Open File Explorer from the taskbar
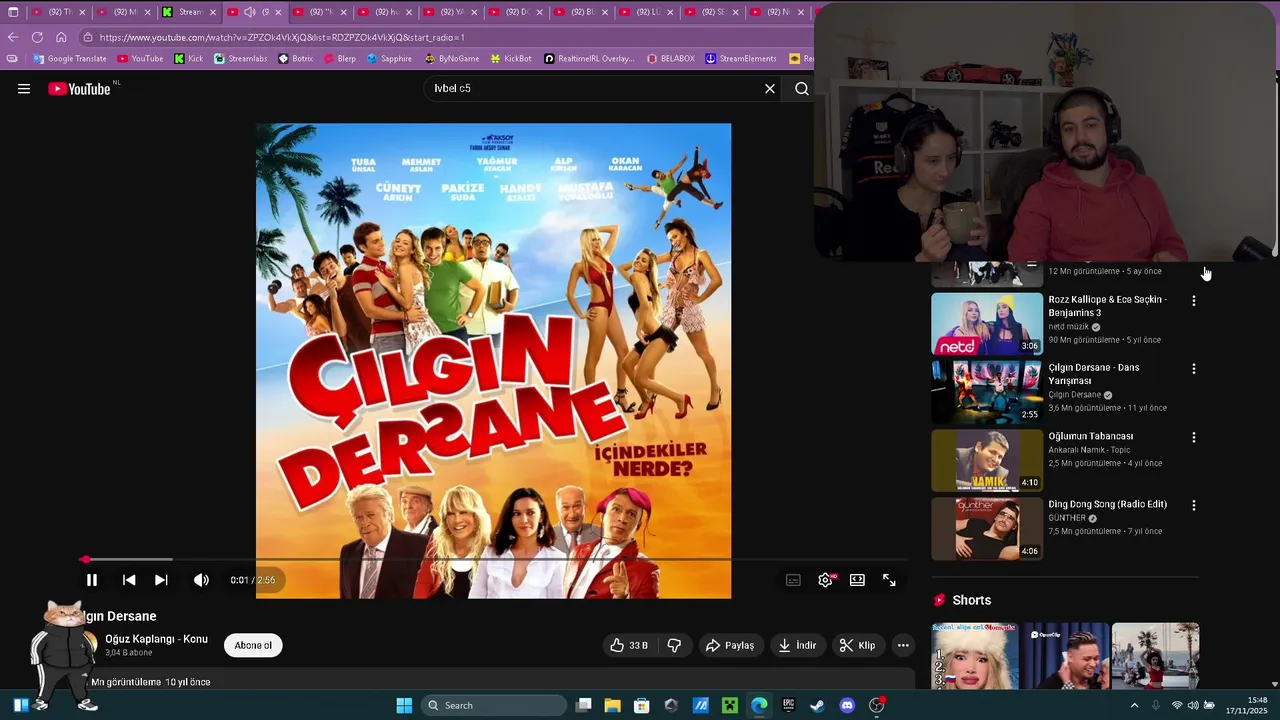1280x720 pixels. [x=612, y=705]
